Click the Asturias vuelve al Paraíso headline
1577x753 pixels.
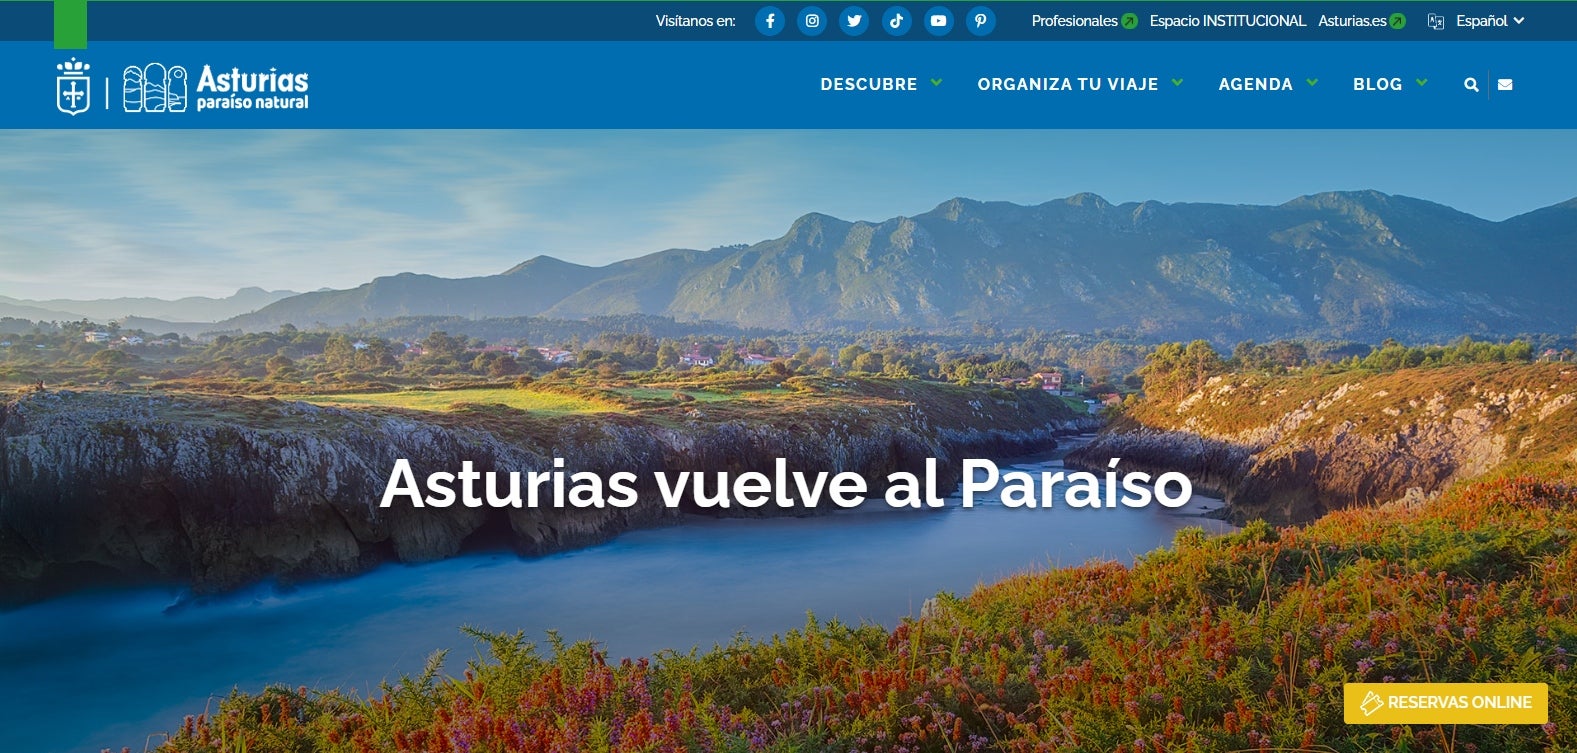[x=786, y=484]
